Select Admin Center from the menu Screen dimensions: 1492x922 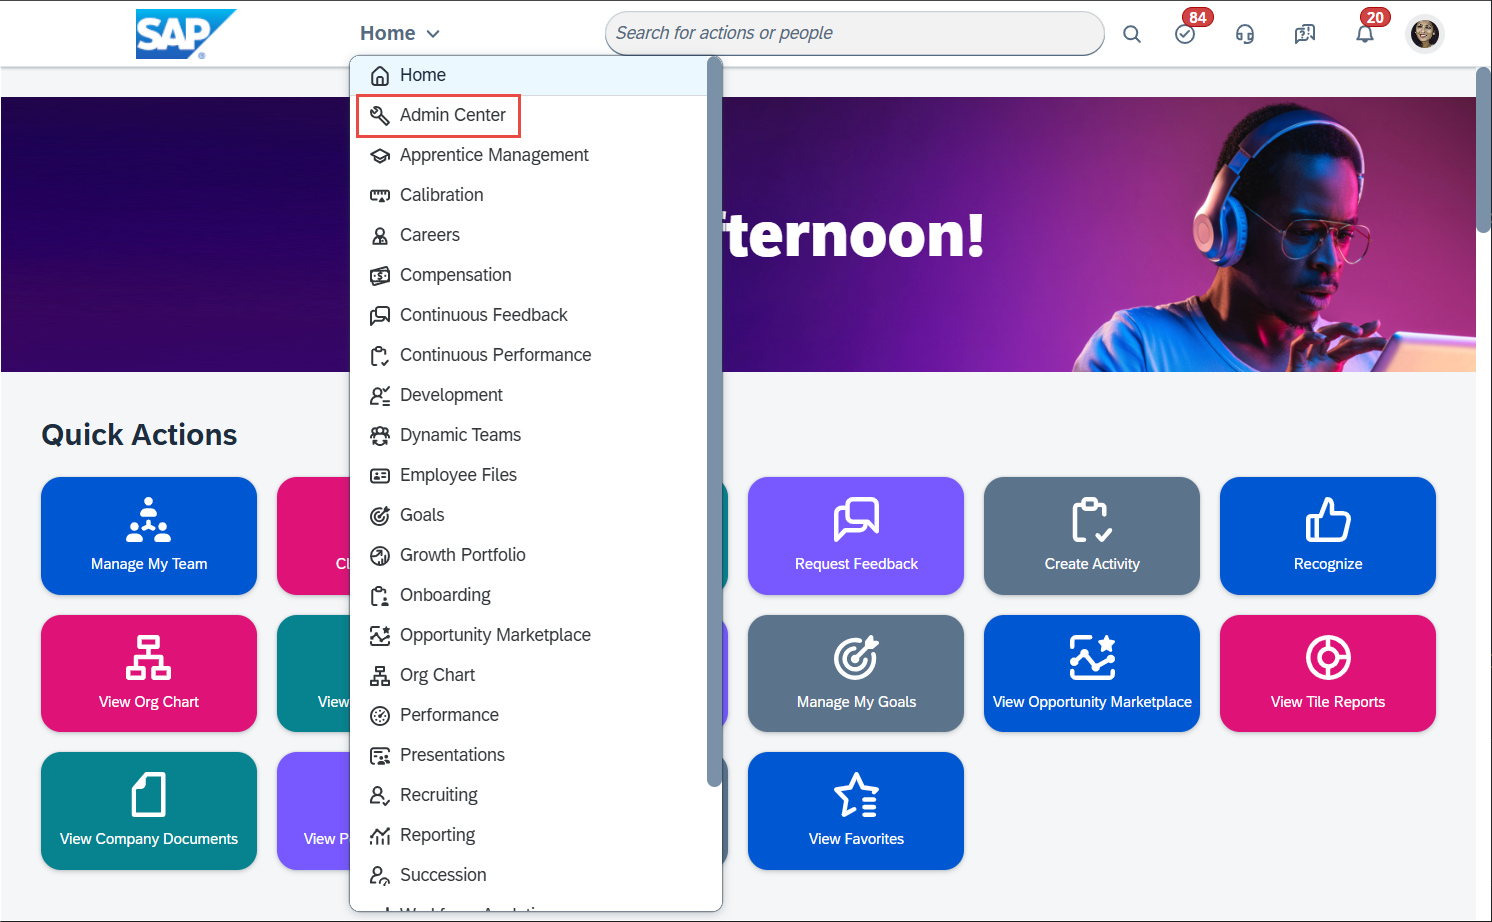[x=452, y=115]
